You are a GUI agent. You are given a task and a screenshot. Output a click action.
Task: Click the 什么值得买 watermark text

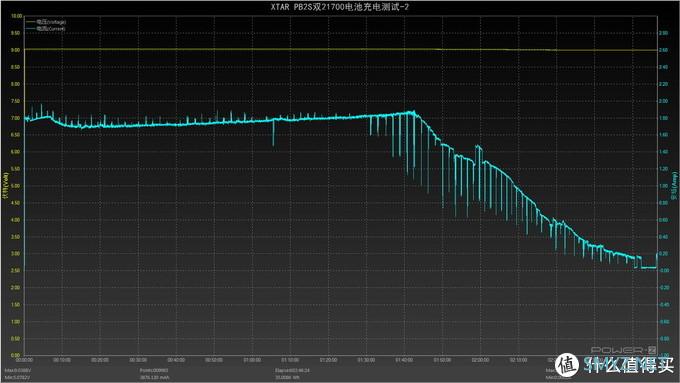point(628,365)
